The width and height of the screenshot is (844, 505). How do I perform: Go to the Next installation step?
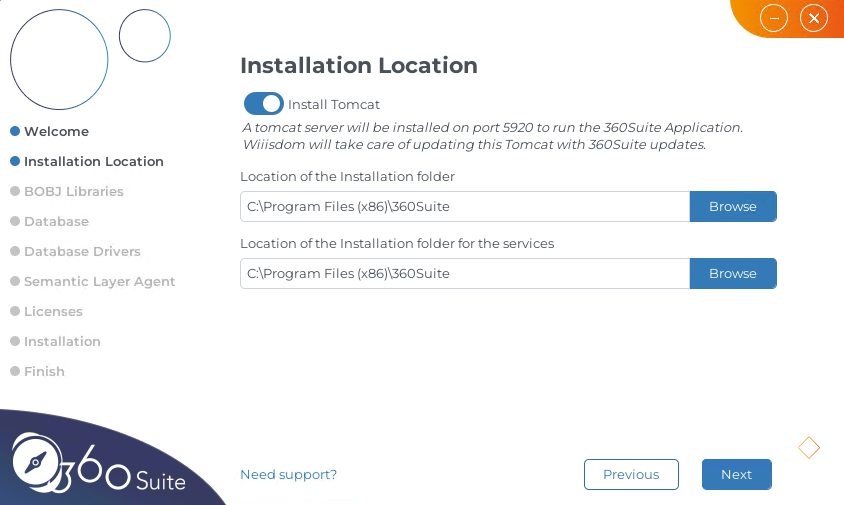click(736, 474)
